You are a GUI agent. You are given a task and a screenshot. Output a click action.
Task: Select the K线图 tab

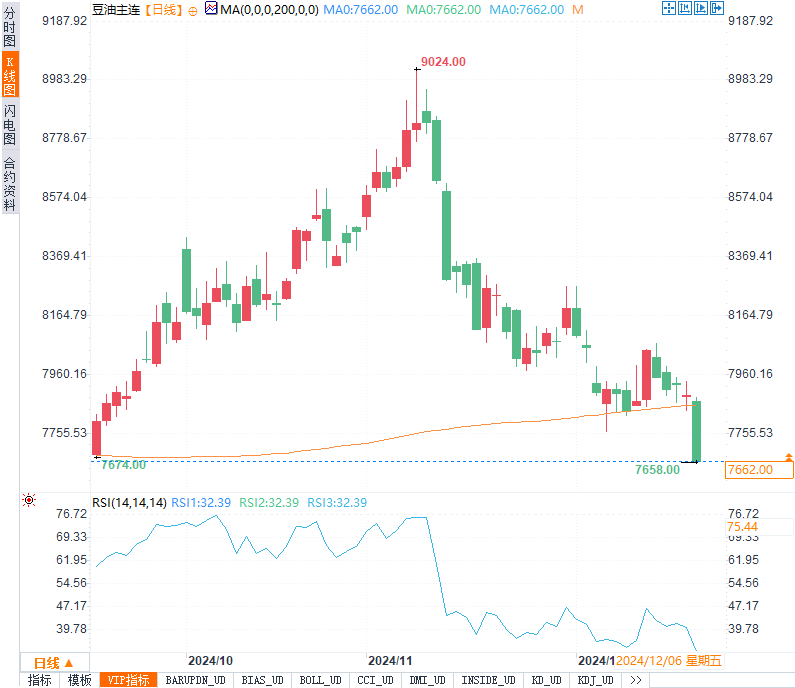pyautogui.click(x=10, y=75)
